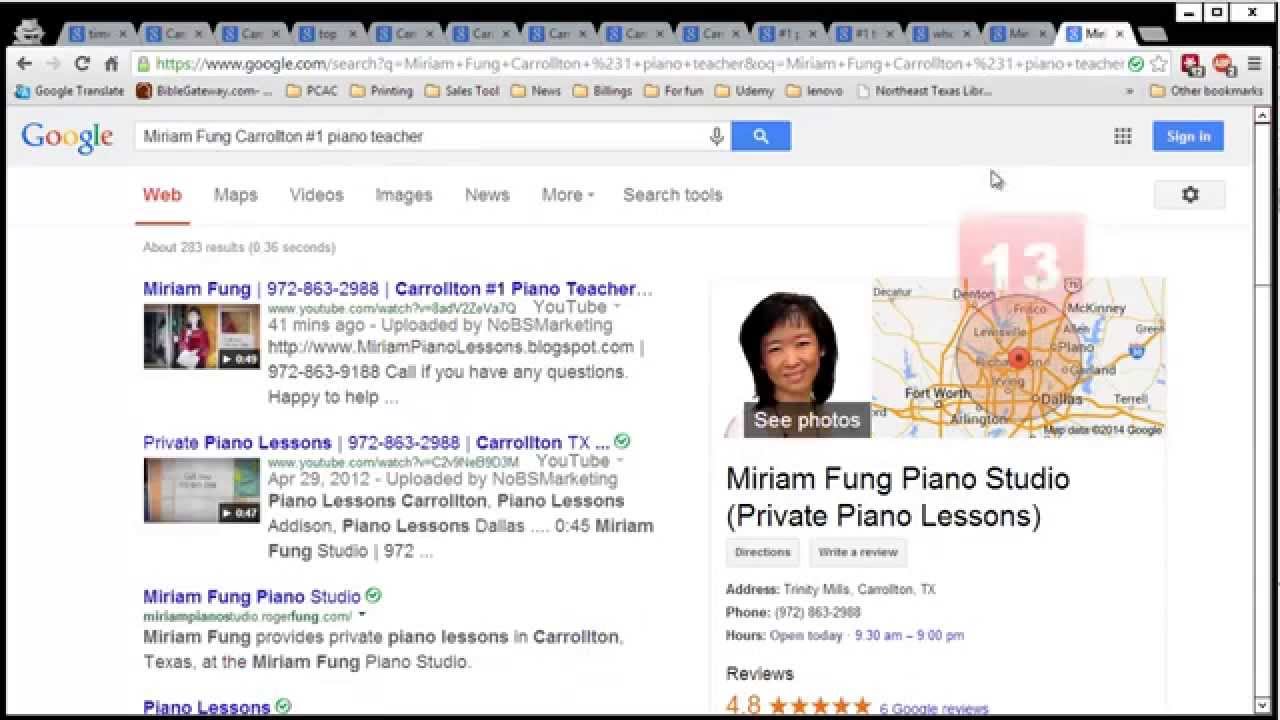Click the second red extension icon

click(1224, 64)
